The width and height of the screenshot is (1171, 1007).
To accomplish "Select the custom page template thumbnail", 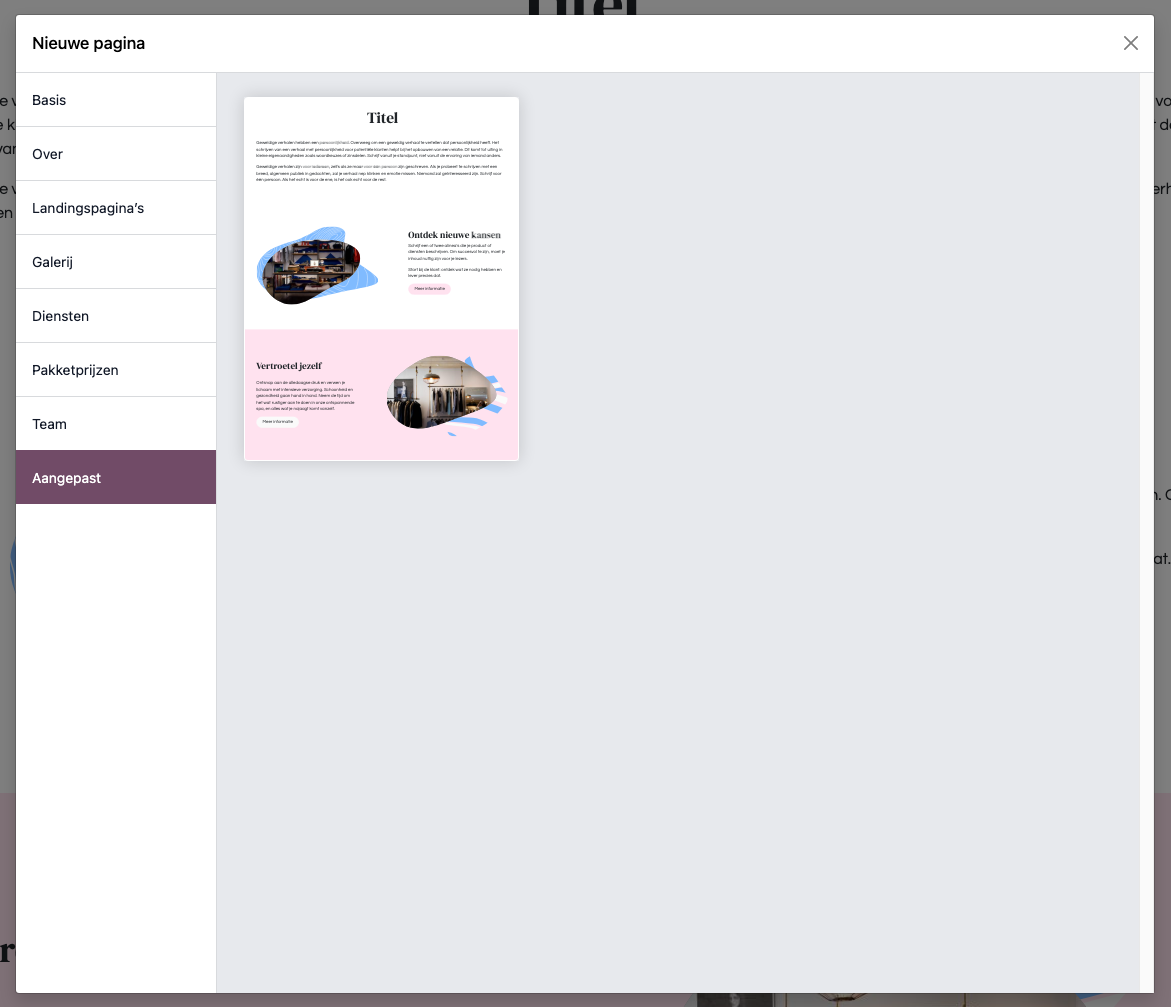I will [381, 278].
